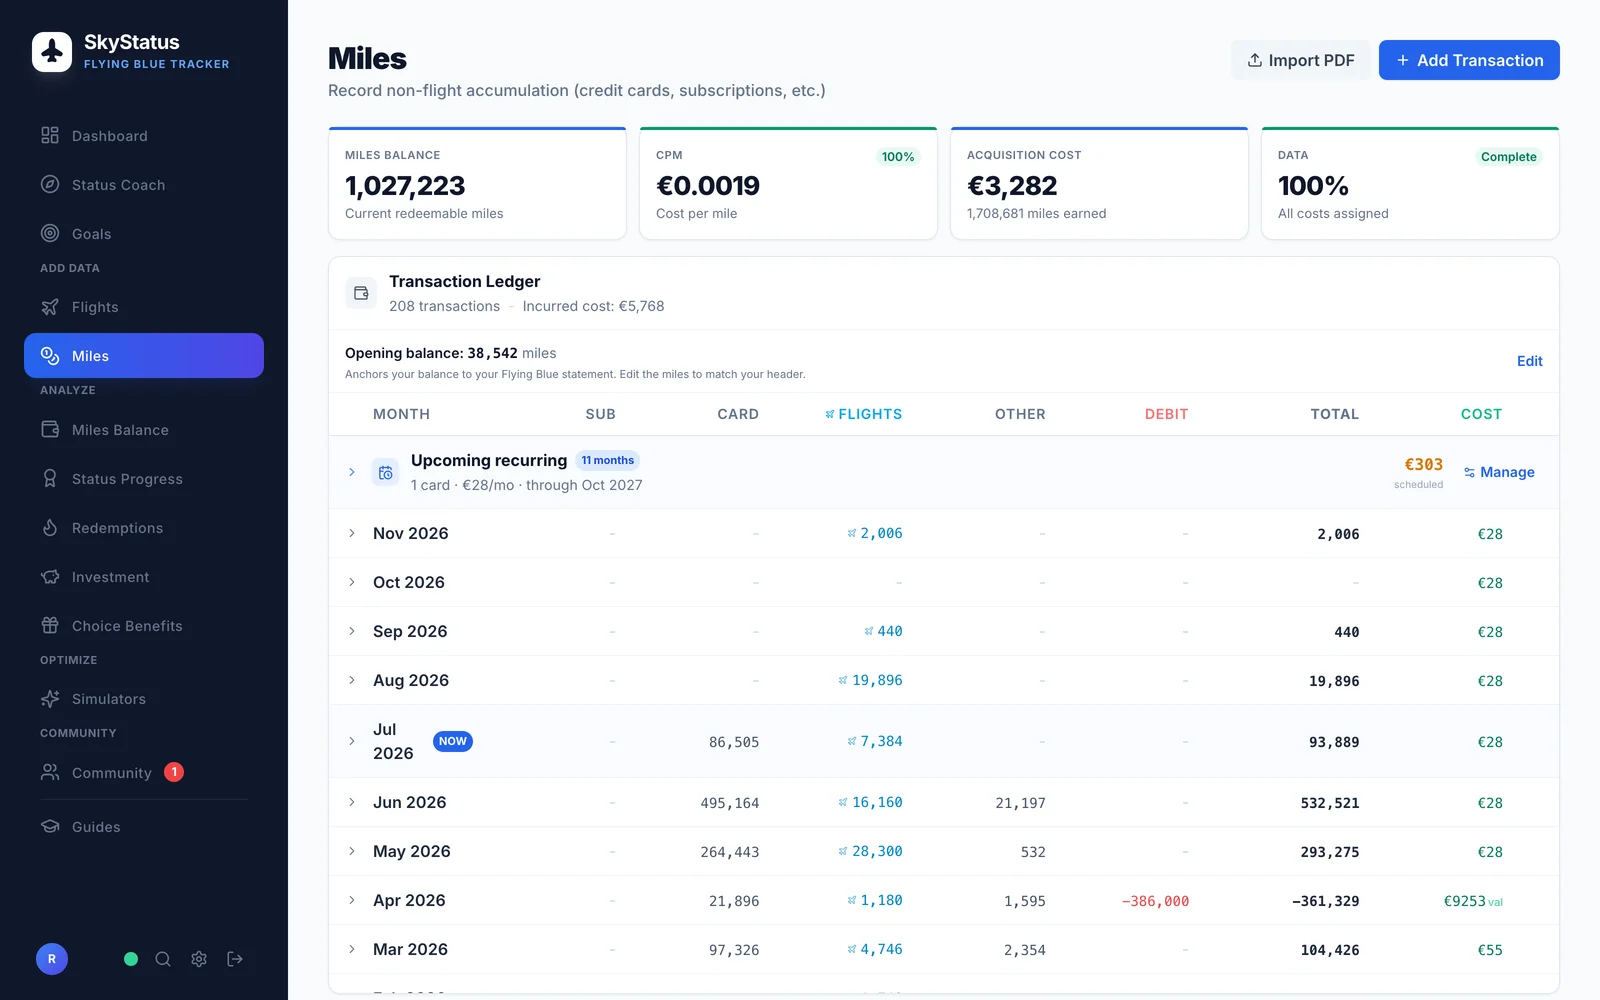The height and width of the screenshot is (1000, 1600).
Task: Click the Guides graduation cap icon
Action: [50, 826]
